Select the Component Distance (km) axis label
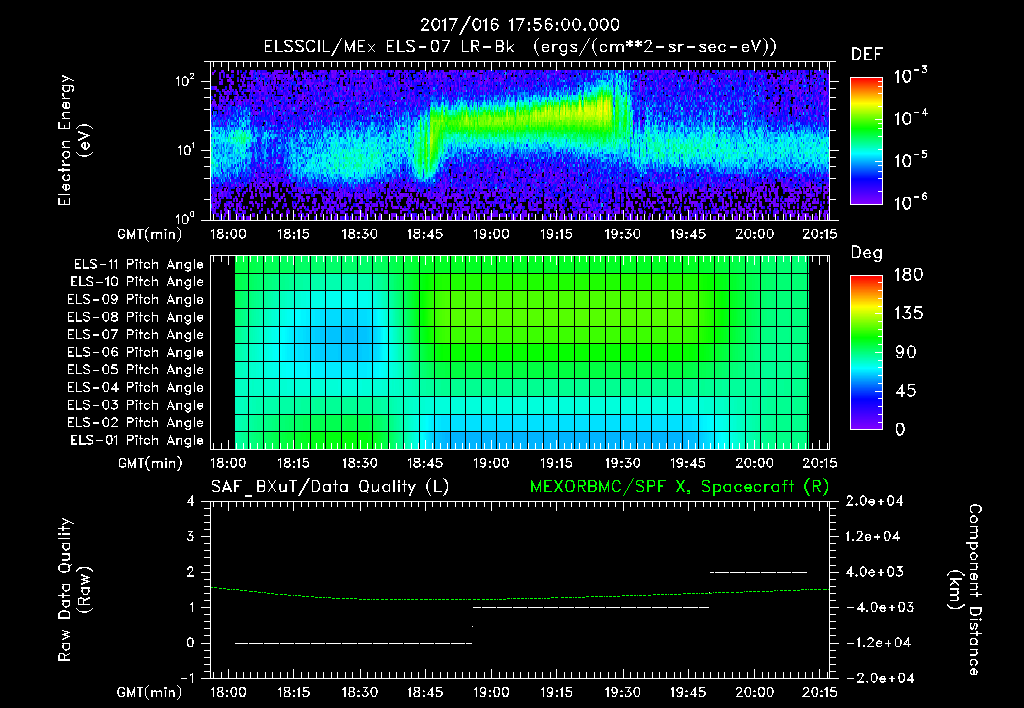The height and width of the screenshot is (708, 1024). coord(965,590)
